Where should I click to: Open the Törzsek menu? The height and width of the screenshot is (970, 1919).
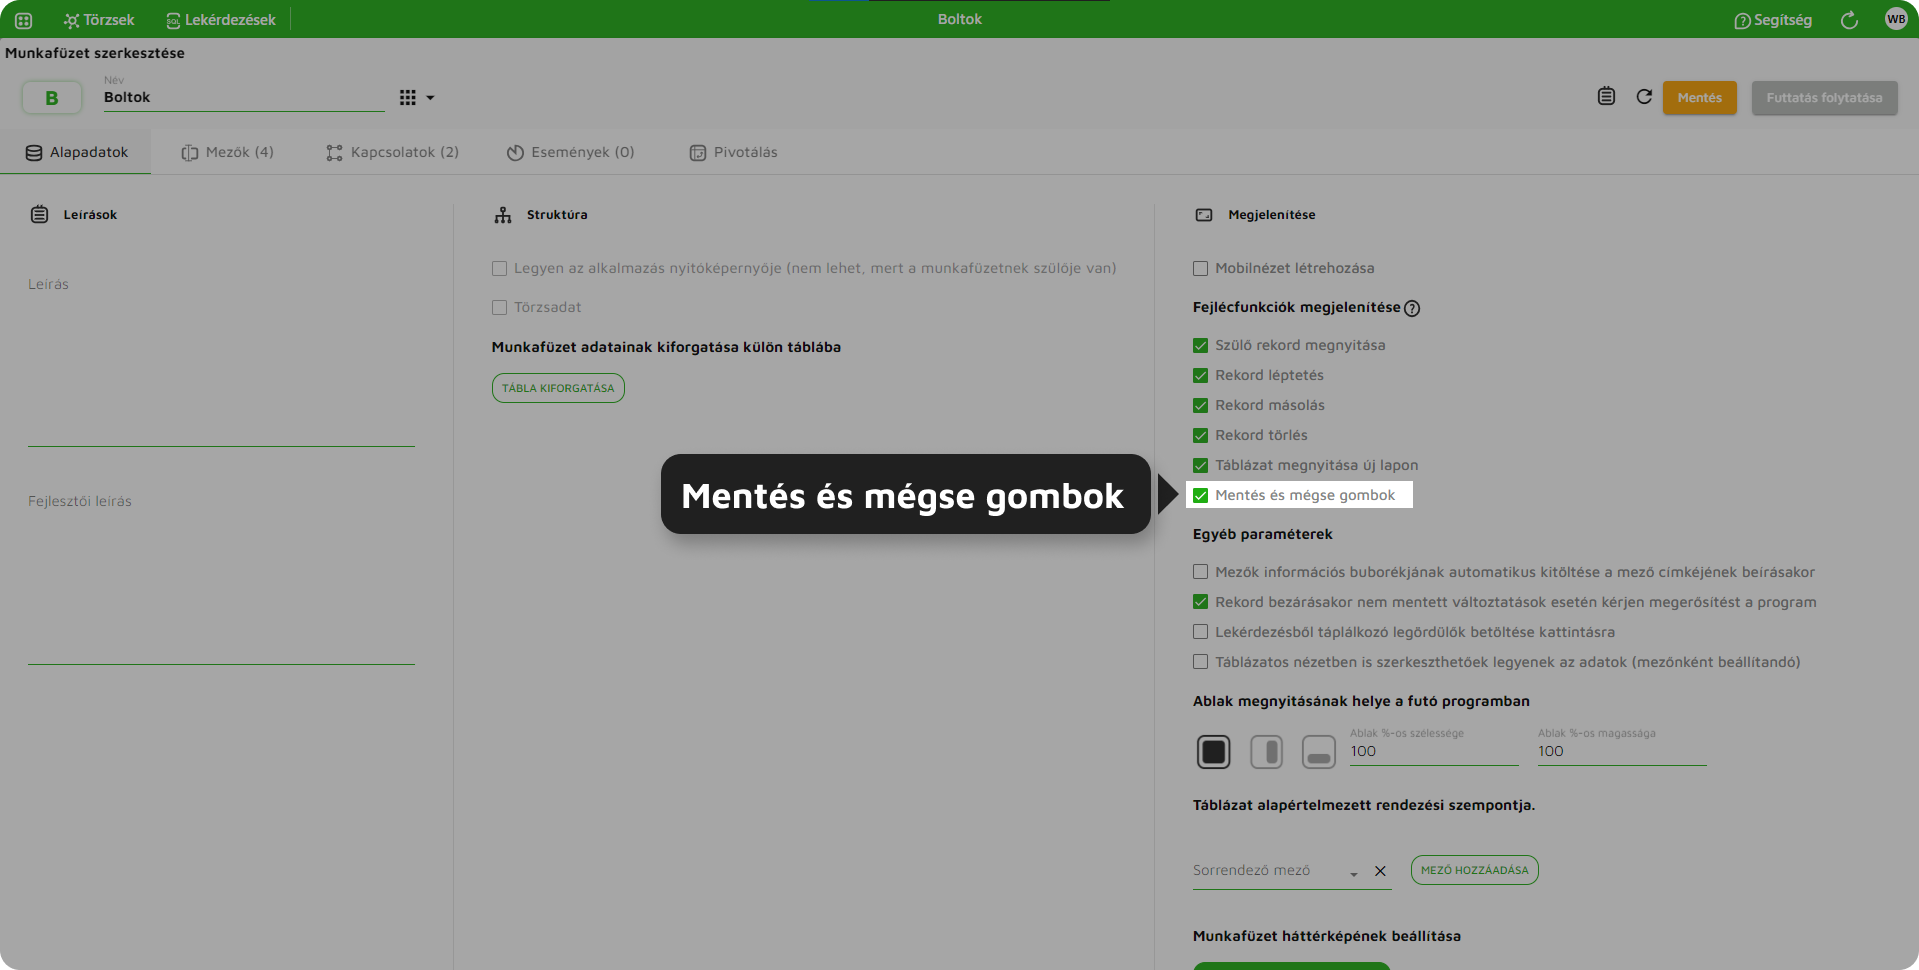tap(99, 20)
